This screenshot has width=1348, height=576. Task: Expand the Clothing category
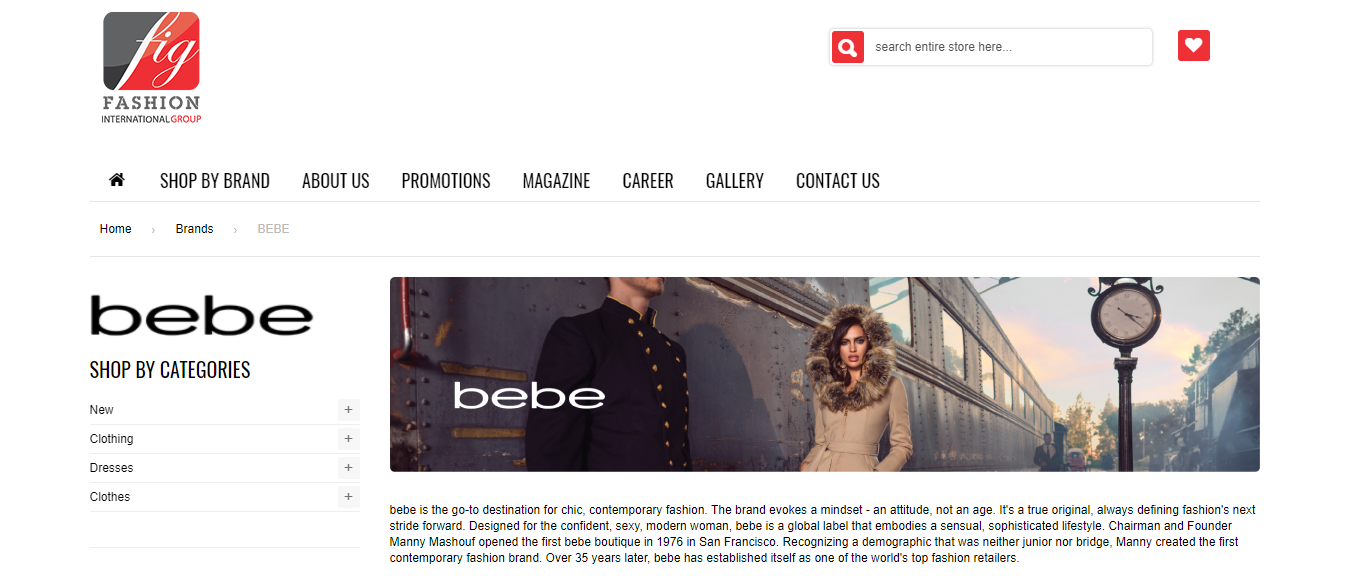[x=348, y=439]
